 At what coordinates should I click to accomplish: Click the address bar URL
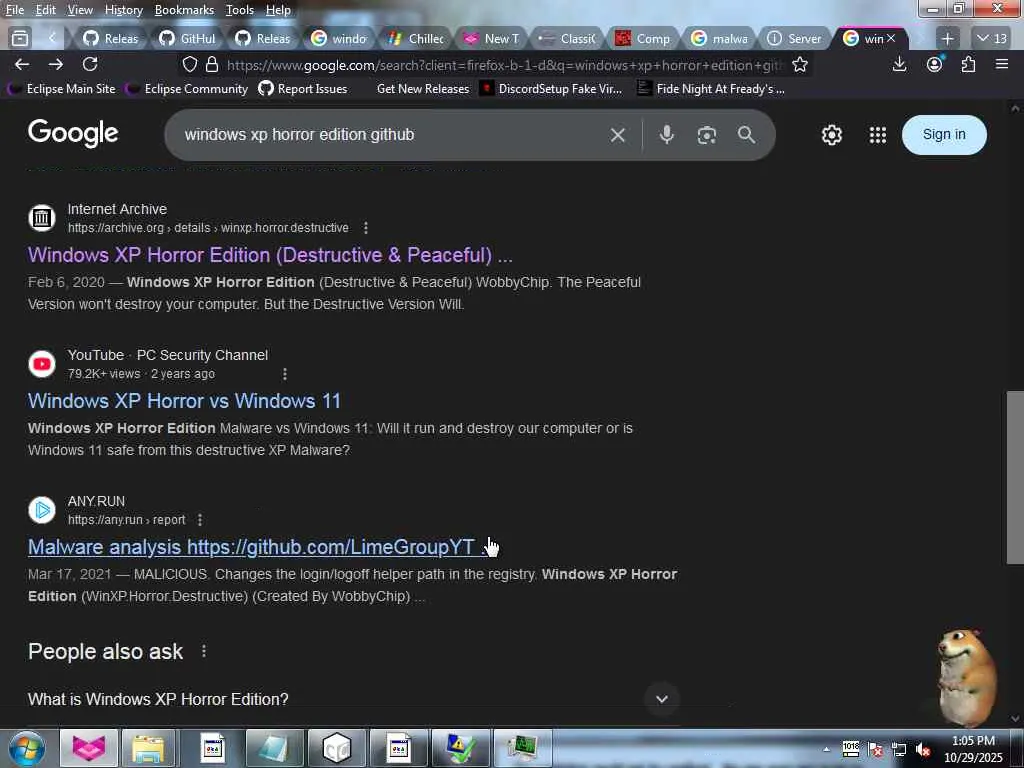pyautogui.click(x=503, y=65)
